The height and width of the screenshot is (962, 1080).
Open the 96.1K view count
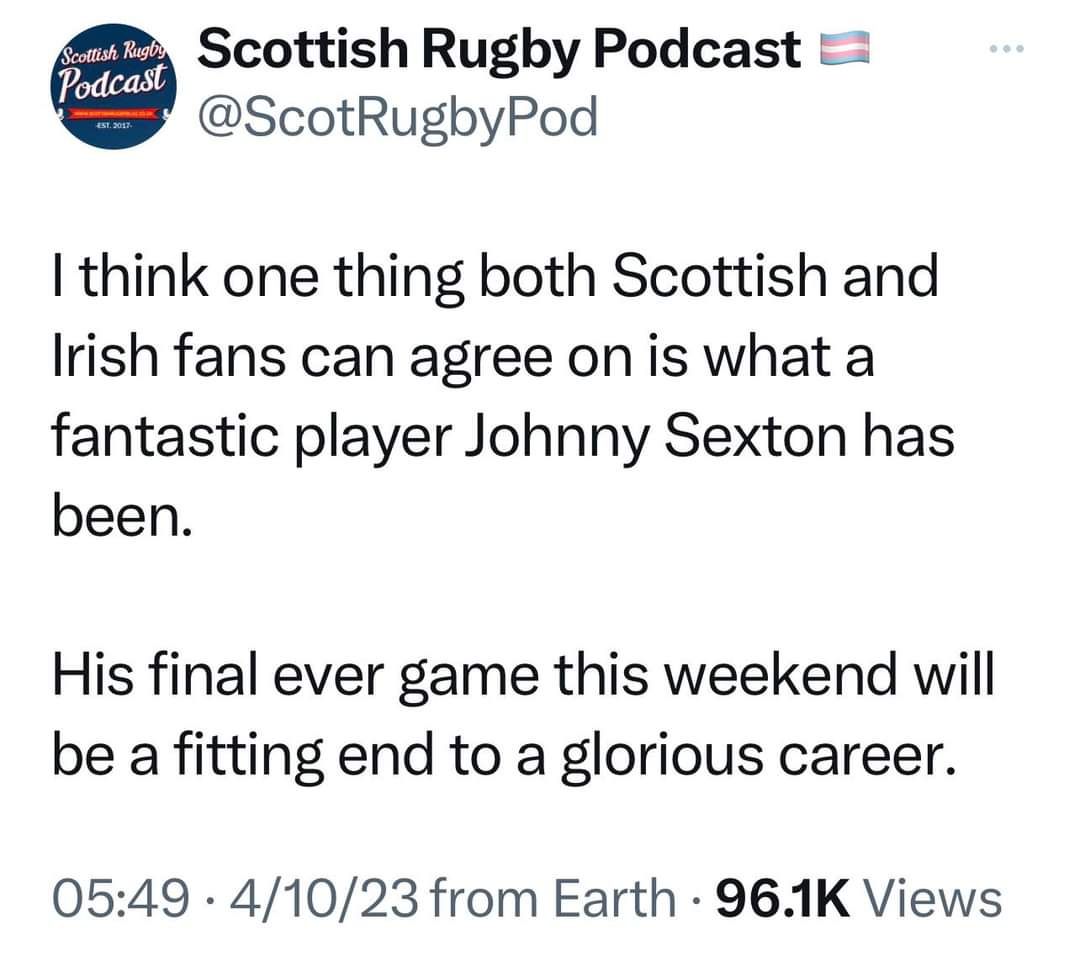(x=781, y=896)
